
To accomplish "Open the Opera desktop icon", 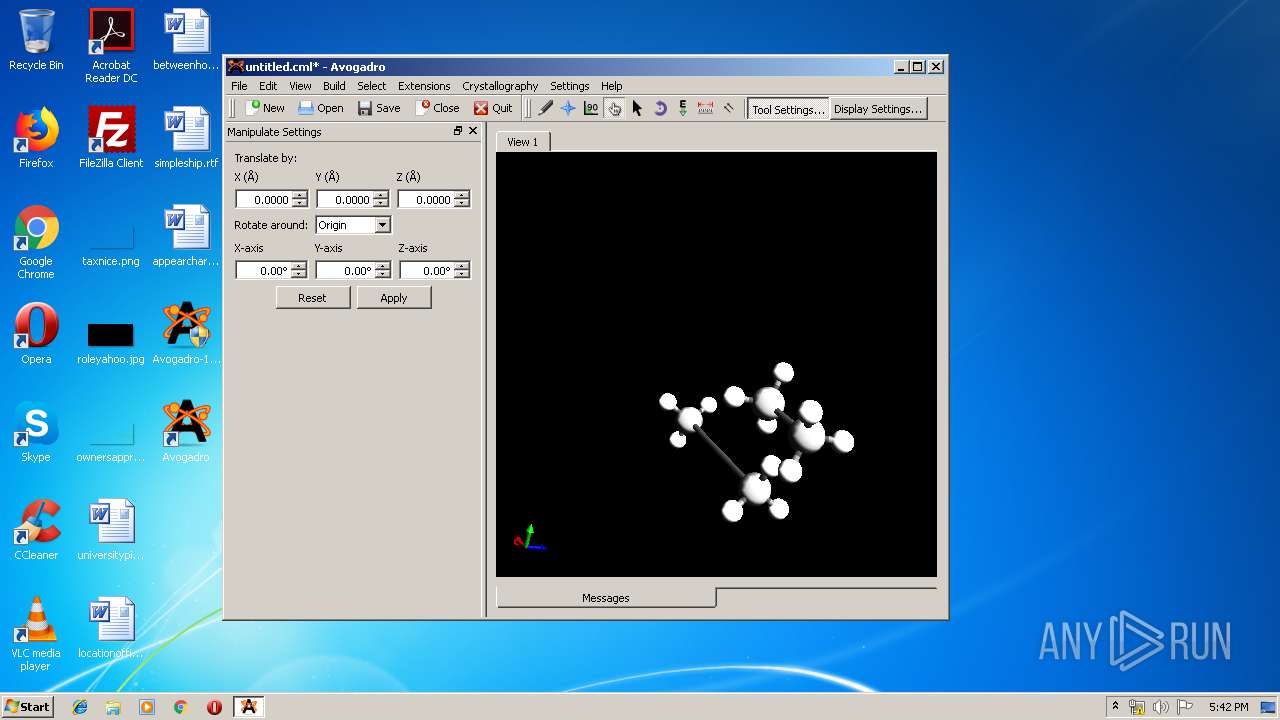I will click(36, 334).
